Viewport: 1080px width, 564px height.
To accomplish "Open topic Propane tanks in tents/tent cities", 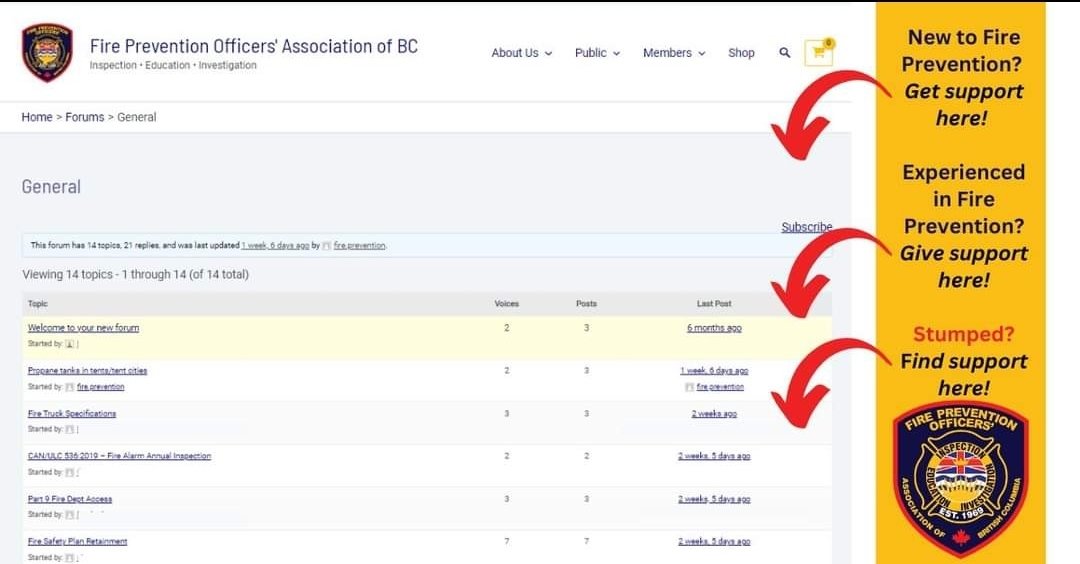I will [87, 370].
